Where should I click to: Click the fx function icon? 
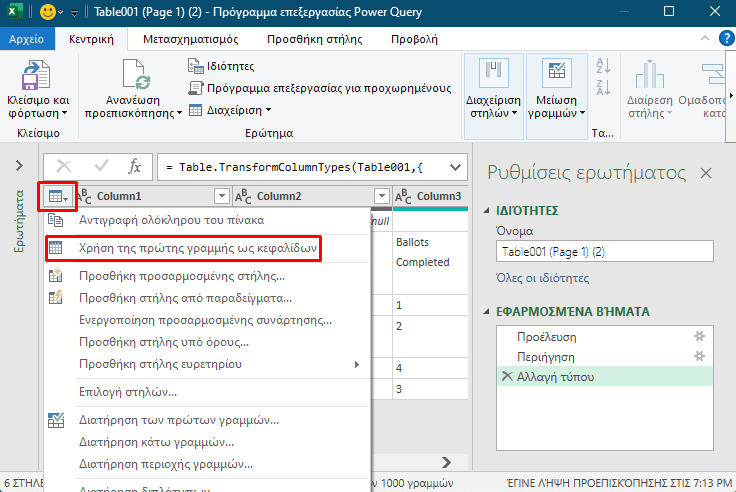135,166
